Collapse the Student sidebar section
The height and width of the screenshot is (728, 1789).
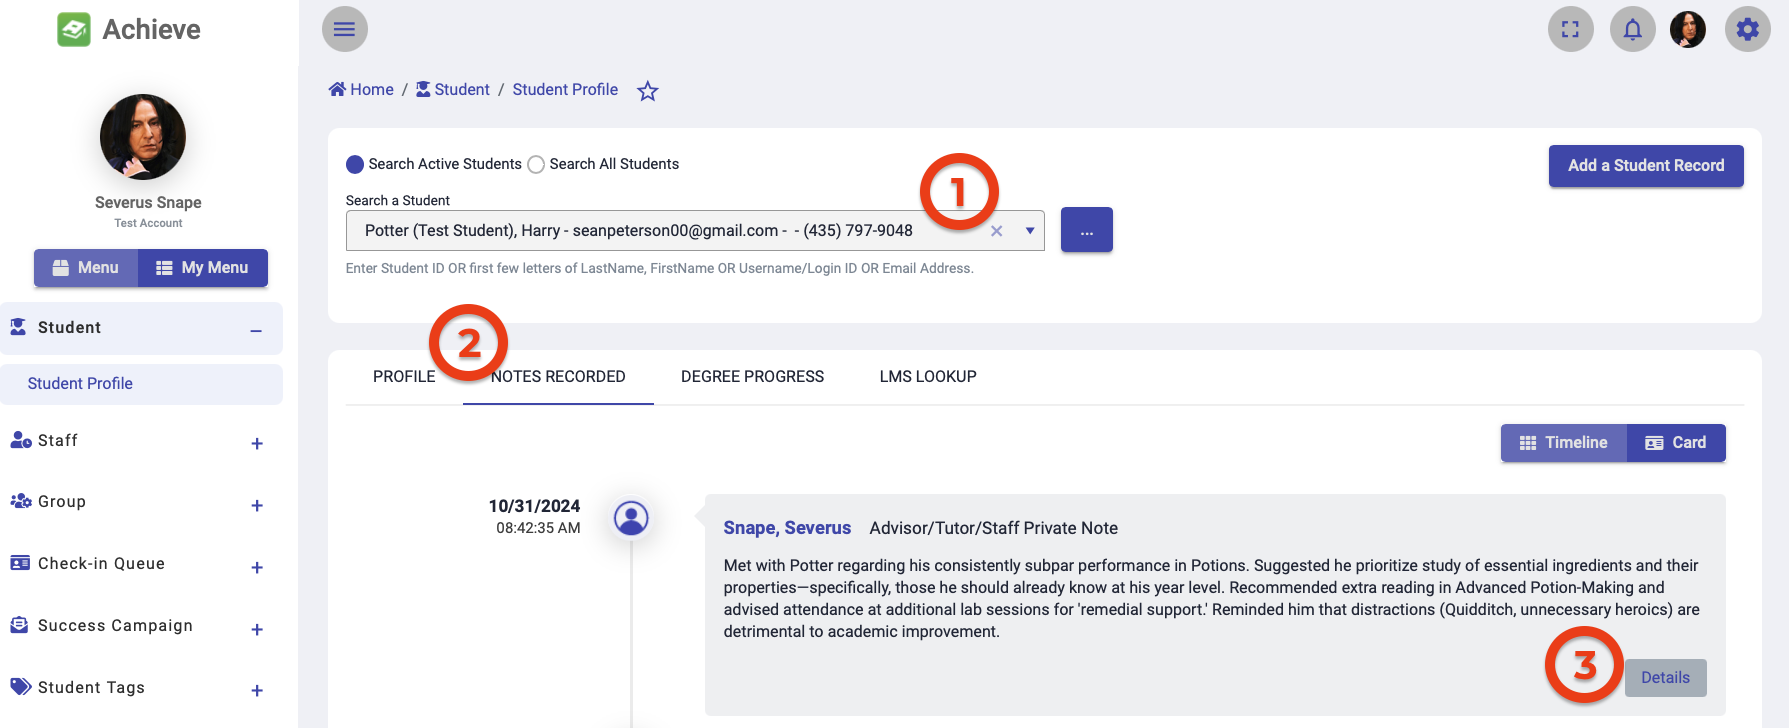point(256,330)
